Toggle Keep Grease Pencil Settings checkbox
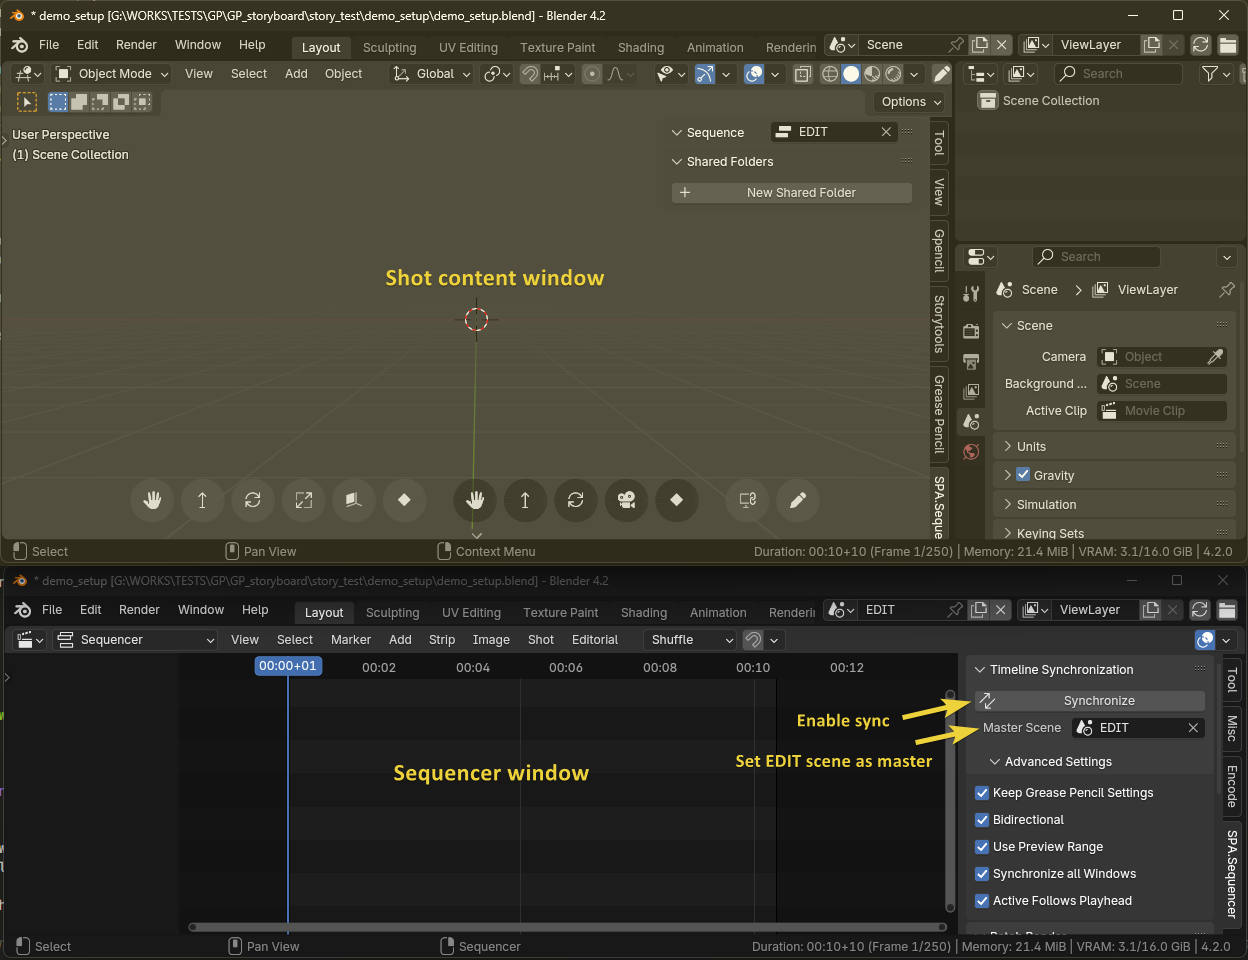 pos(982,793)
